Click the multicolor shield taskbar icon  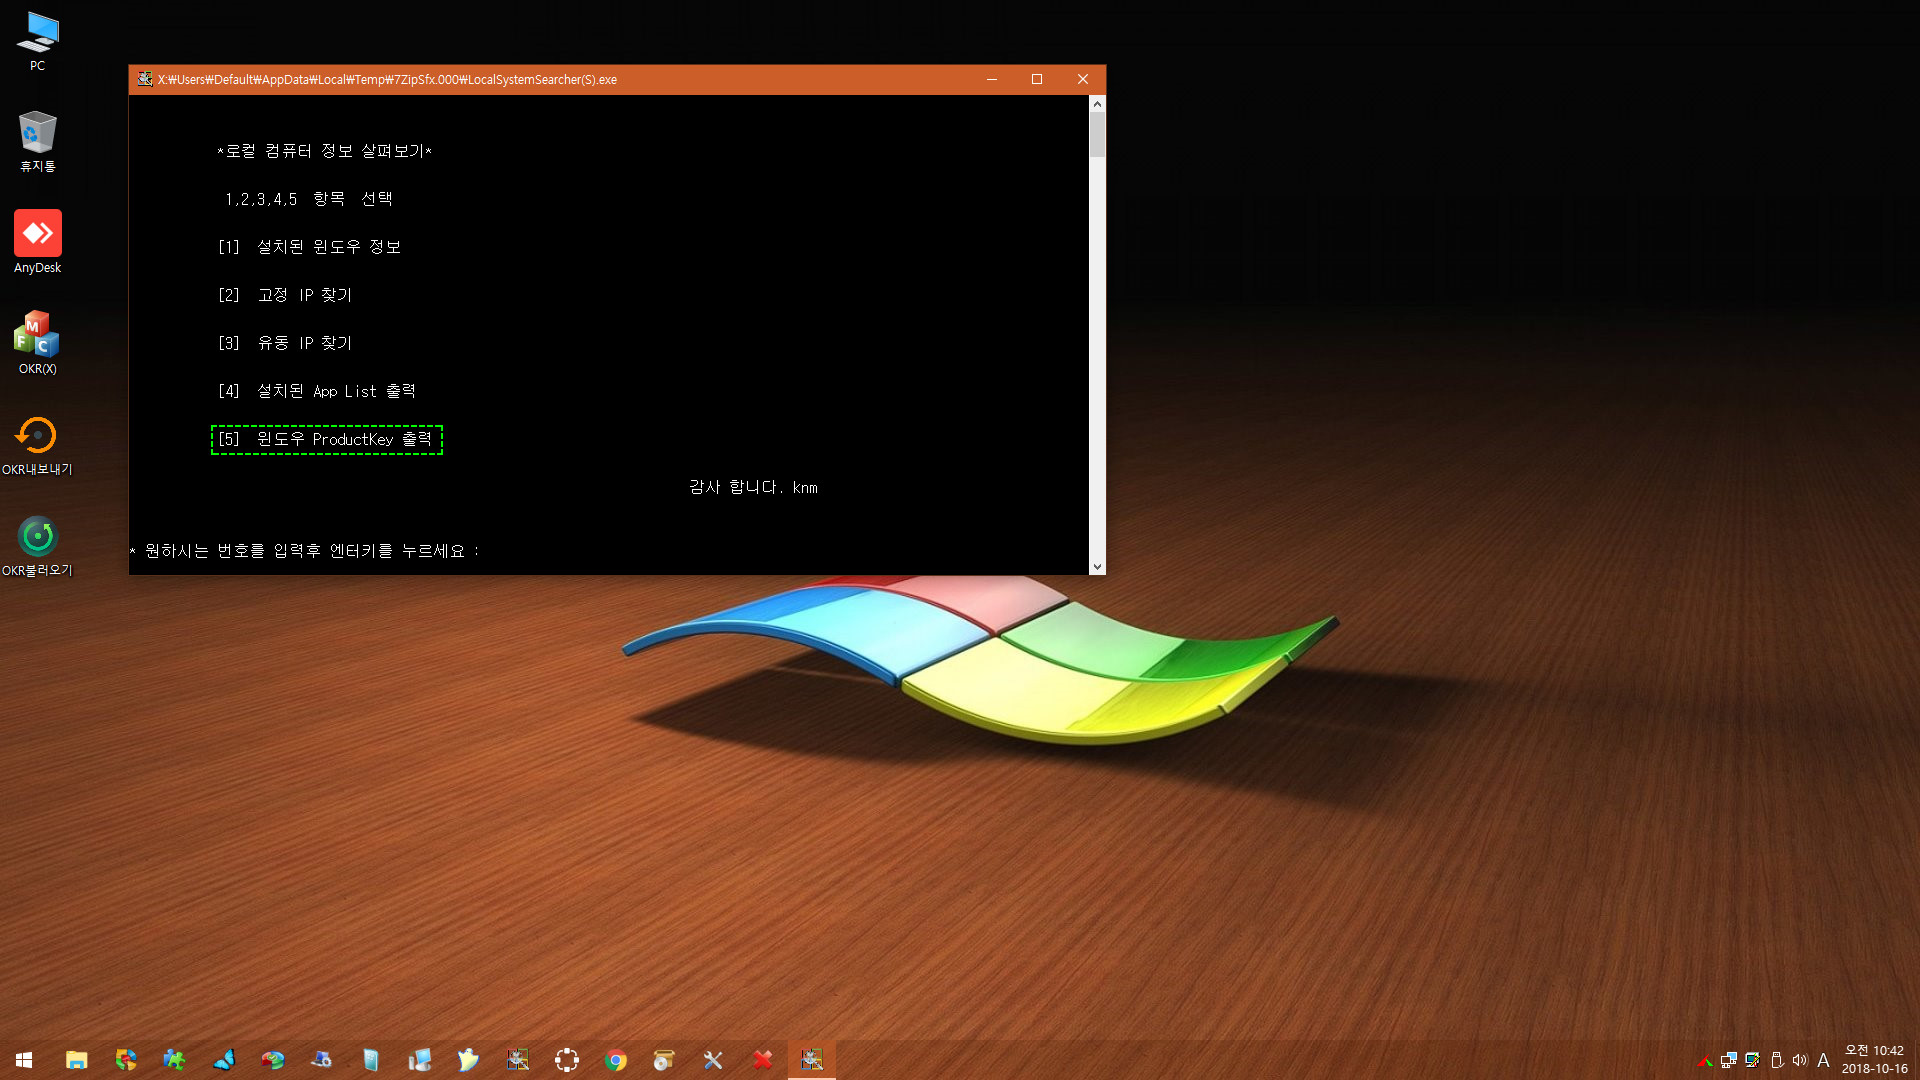point(126,1060)
